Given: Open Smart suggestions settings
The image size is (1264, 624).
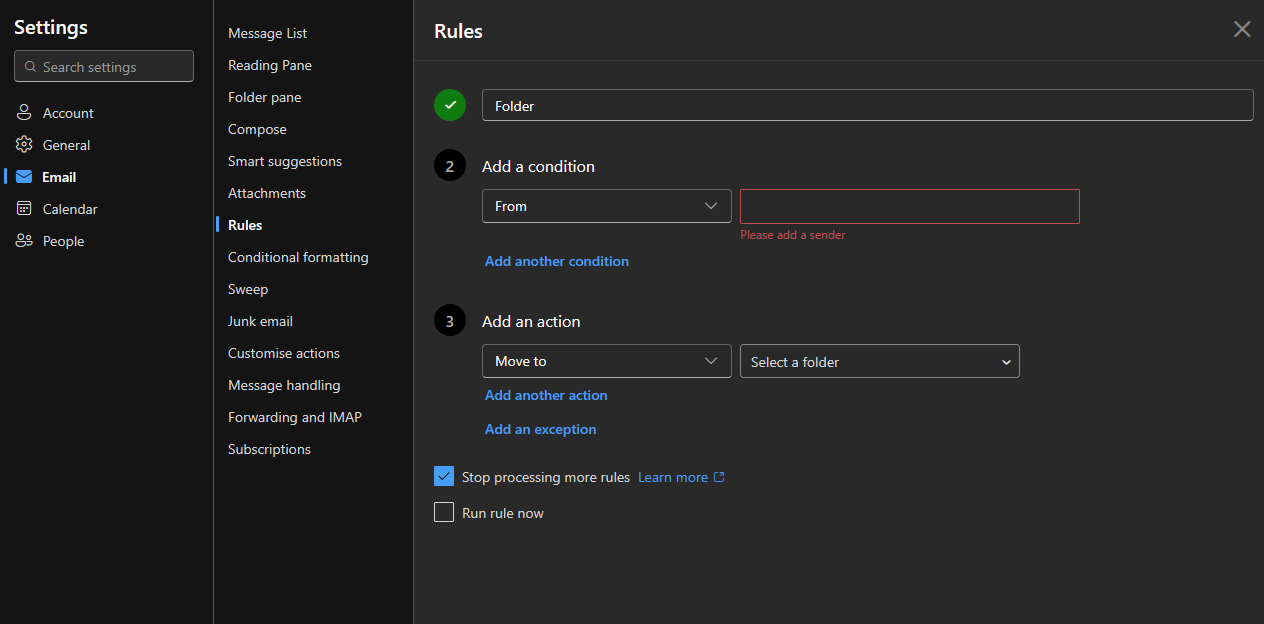Looking at the screenshot, I should click(x=285, y=161).
